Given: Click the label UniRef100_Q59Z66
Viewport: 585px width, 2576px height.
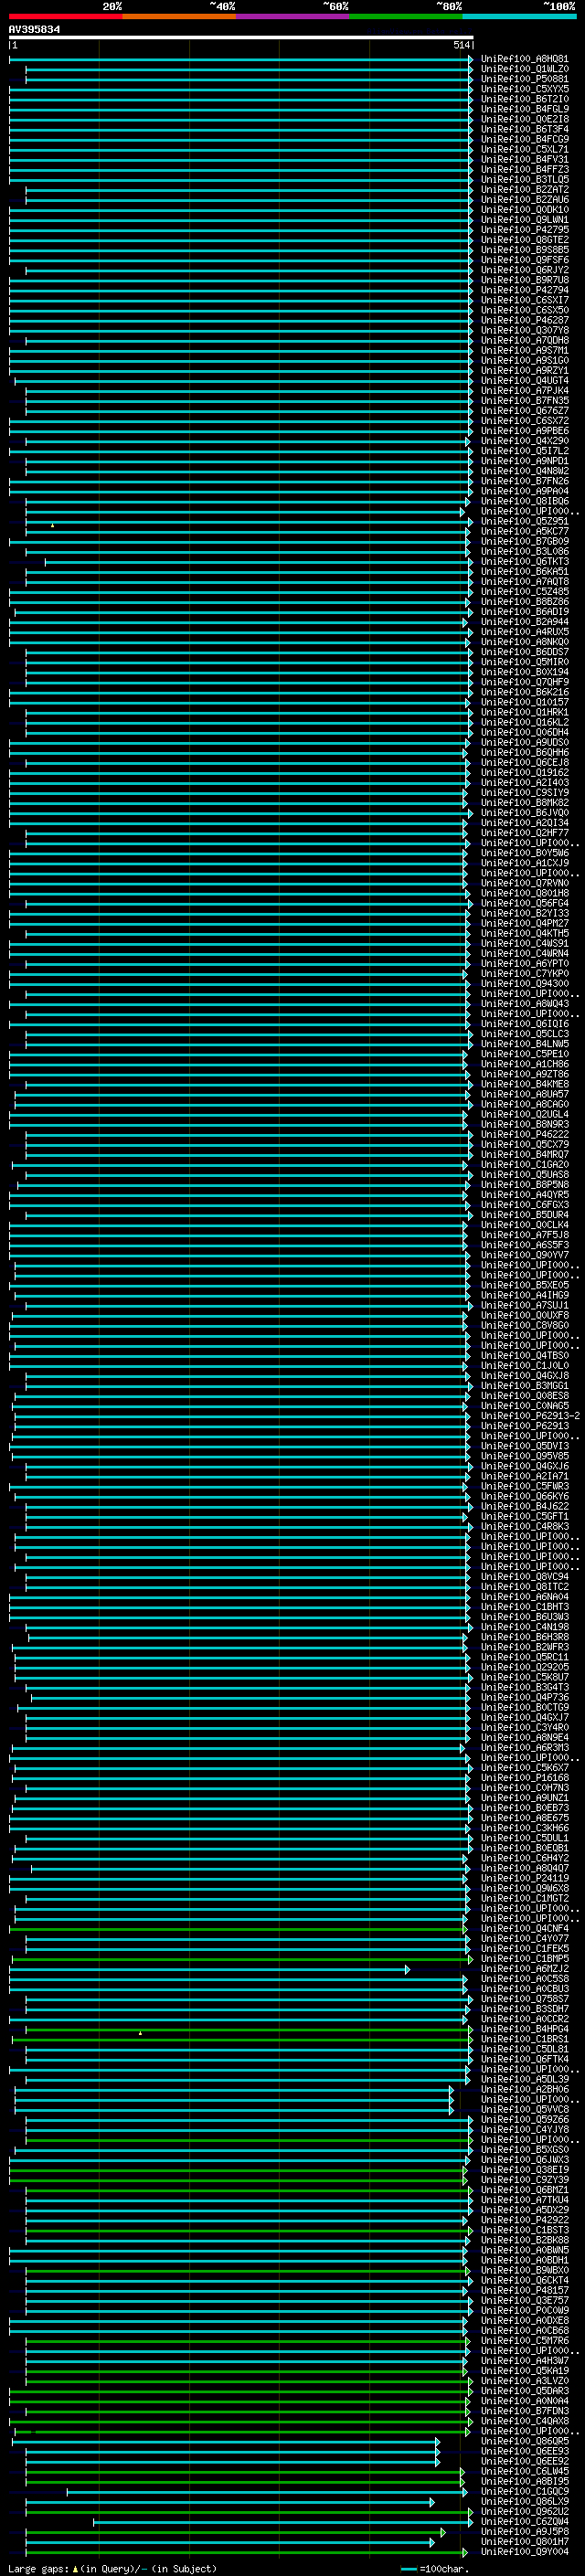Looking at the screenshot, I should (524, 2119).
